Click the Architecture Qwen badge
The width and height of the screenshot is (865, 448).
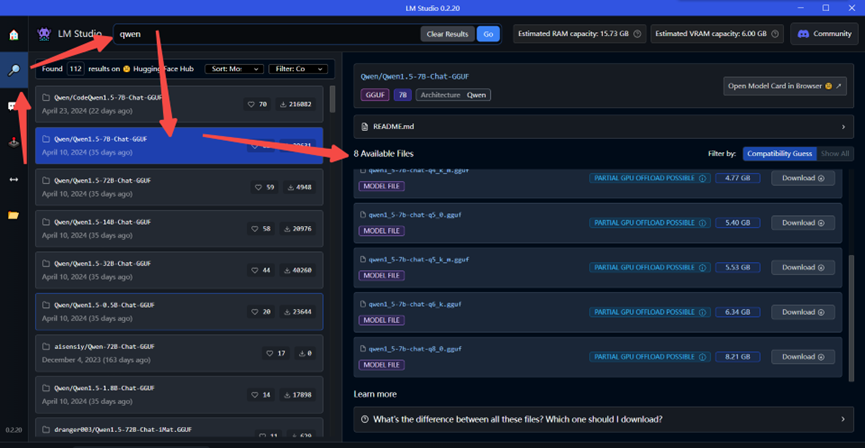(453, 95)
